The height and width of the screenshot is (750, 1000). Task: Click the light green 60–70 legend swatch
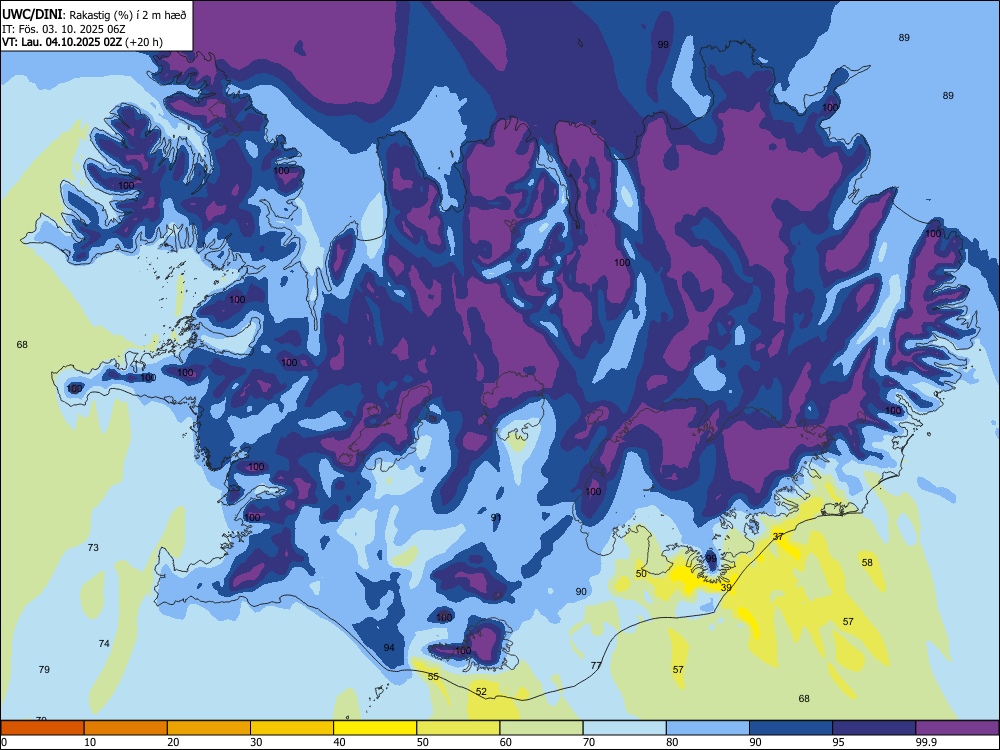click(x=541, y=728)
